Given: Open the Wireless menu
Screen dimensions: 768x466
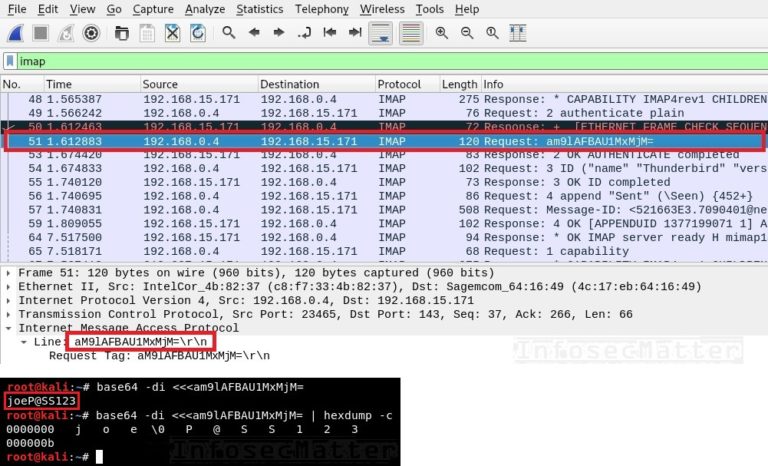Looking at the screenshot, I should pos(382,9).
